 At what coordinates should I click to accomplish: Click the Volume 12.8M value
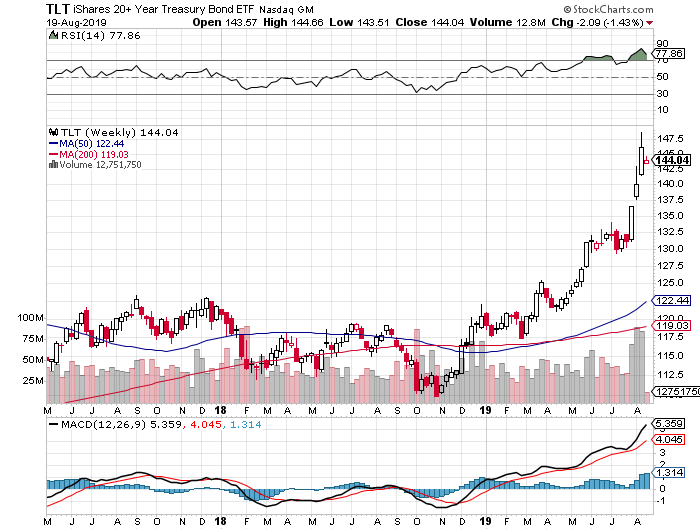508,22
